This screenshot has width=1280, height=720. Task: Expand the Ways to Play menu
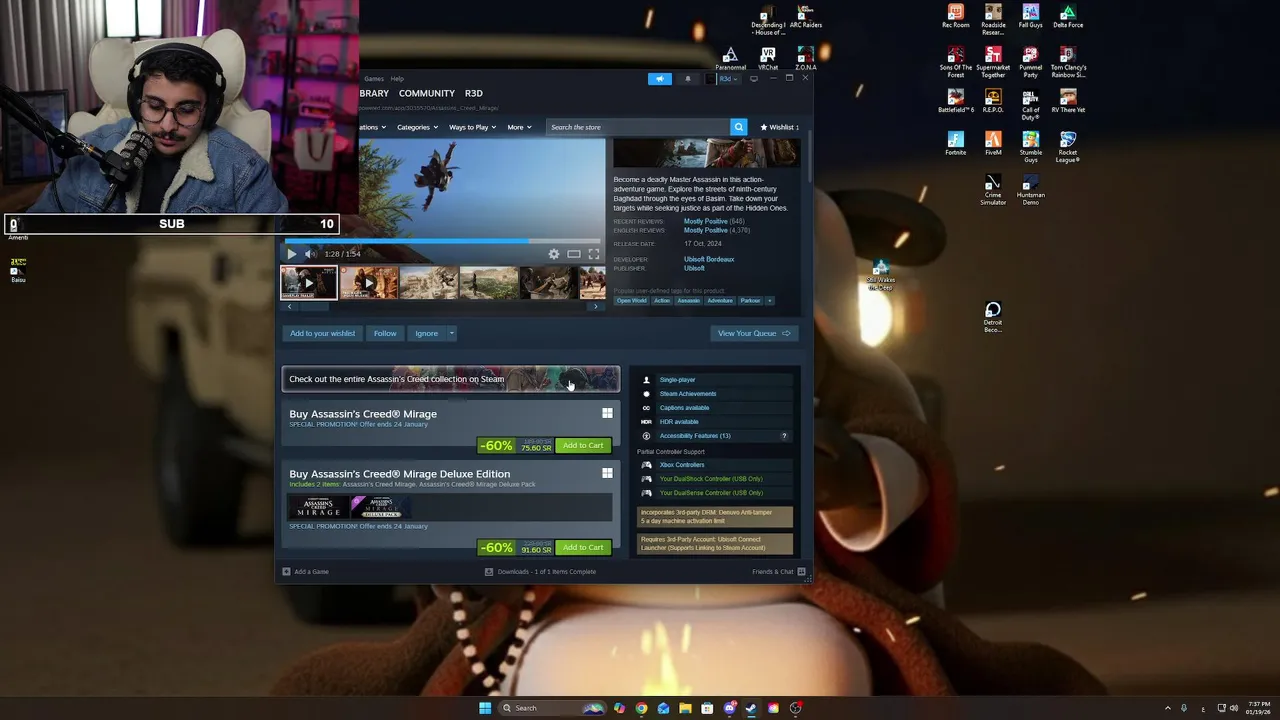click(x=472, y=127)
